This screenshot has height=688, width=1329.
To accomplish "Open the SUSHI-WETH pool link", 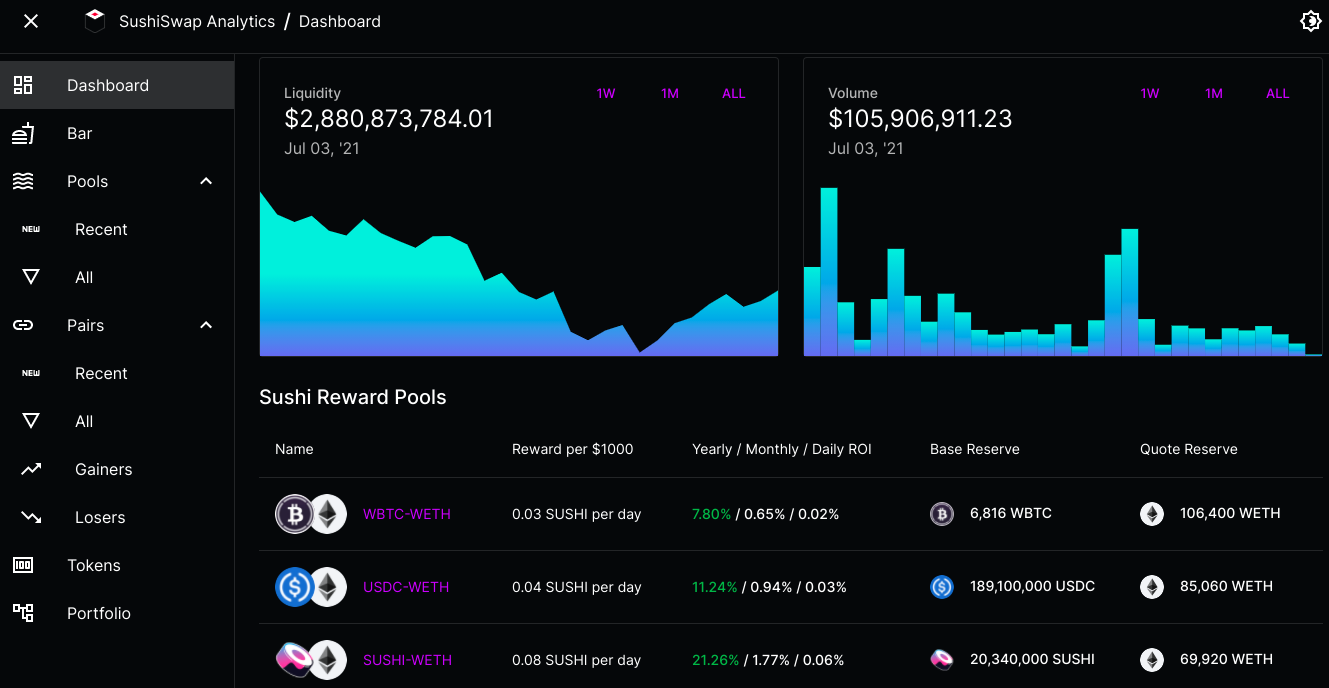I will point(407,660).
